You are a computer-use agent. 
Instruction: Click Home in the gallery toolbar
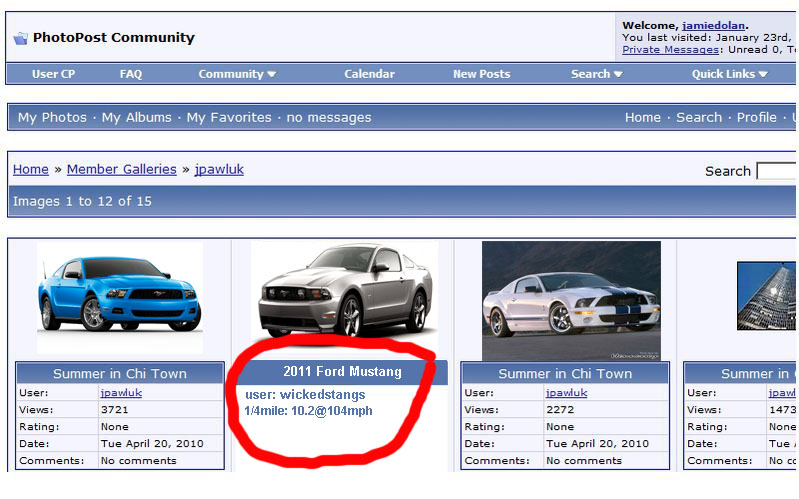643,117
